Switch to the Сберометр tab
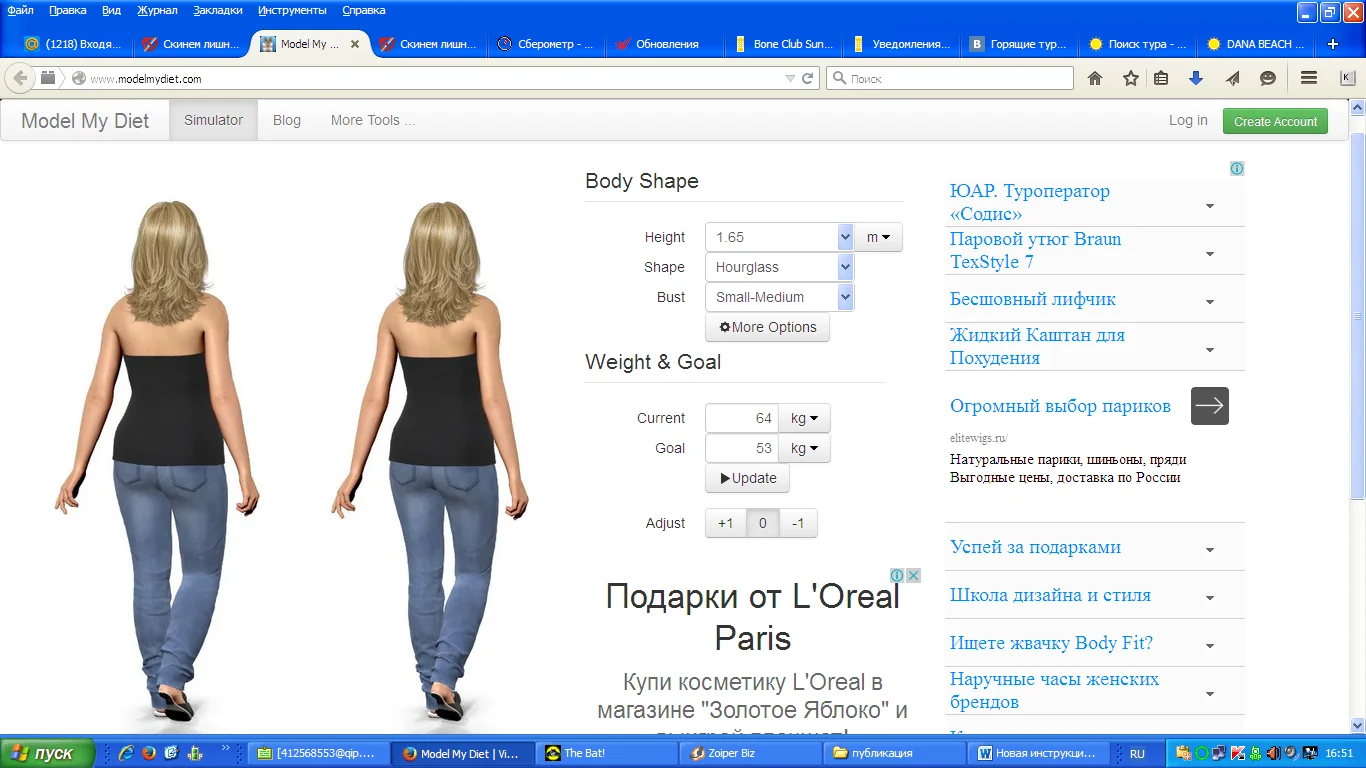This screenshot has height=768, width=1366. point(548,44)
